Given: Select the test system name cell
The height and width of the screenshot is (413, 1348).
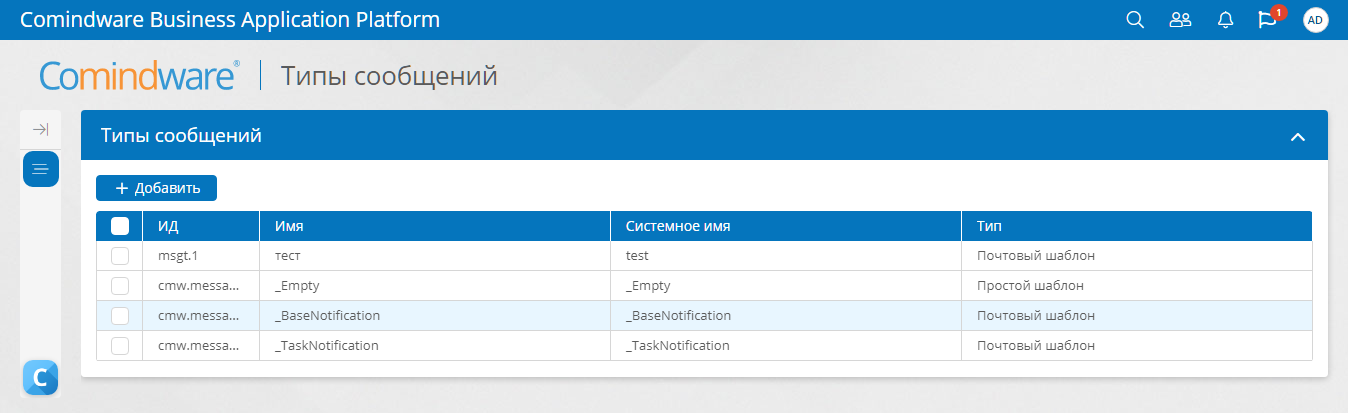Looking at the screenshot, I should [x=786, y=256].
